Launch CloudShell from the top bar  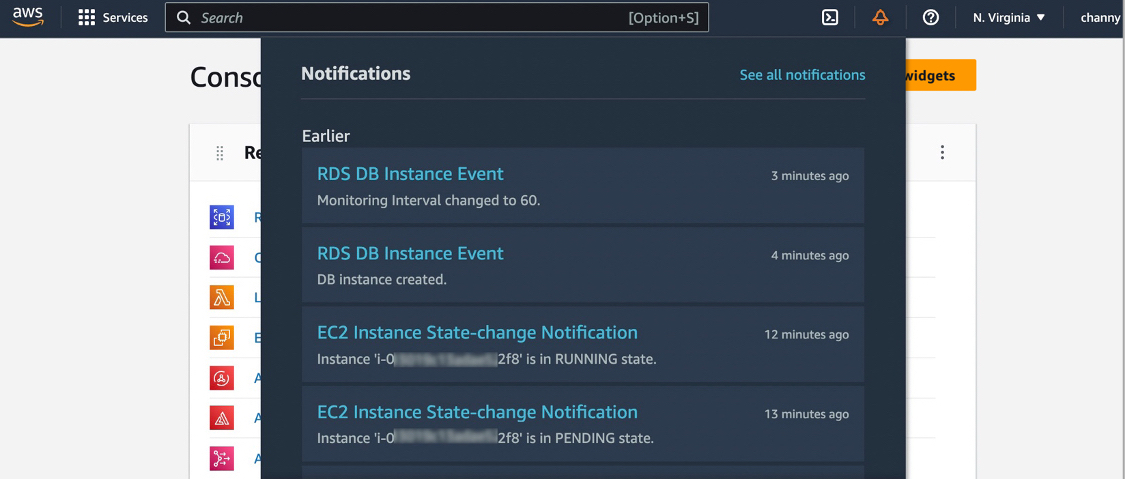(x=830, y=18)
